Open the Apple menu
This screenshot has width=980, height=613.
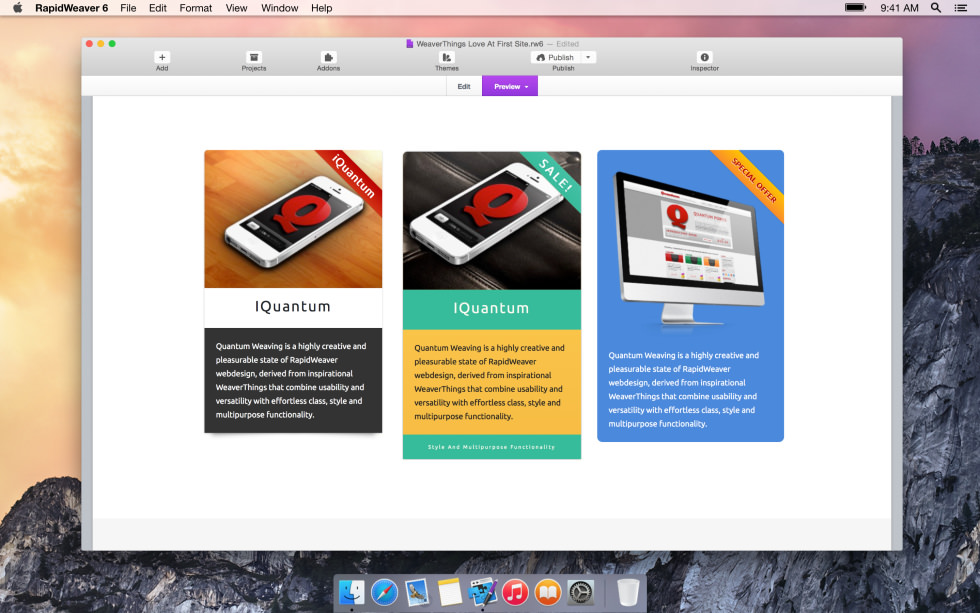[x=18, y=8]
